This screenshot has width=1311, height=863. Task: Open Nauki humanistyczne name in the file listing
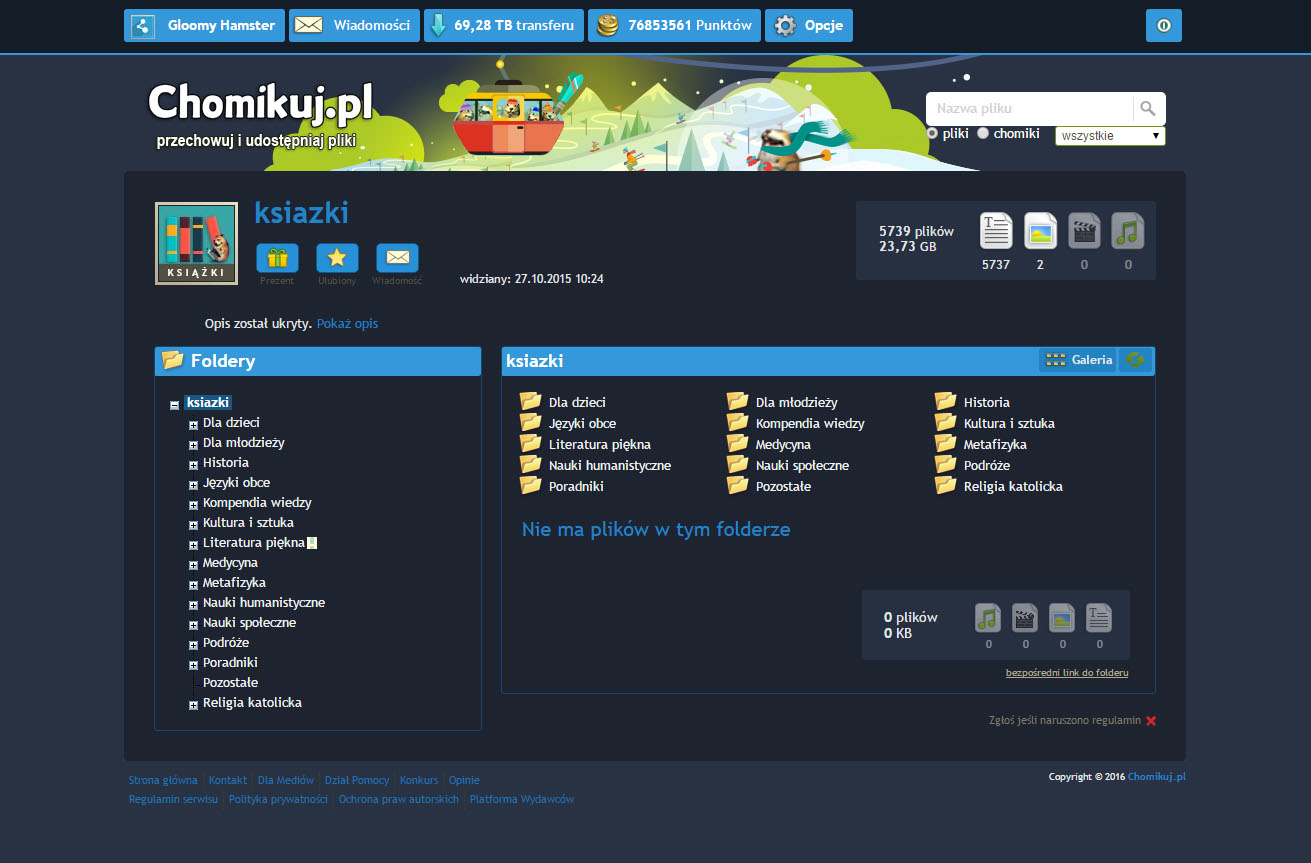click(610, 465)
